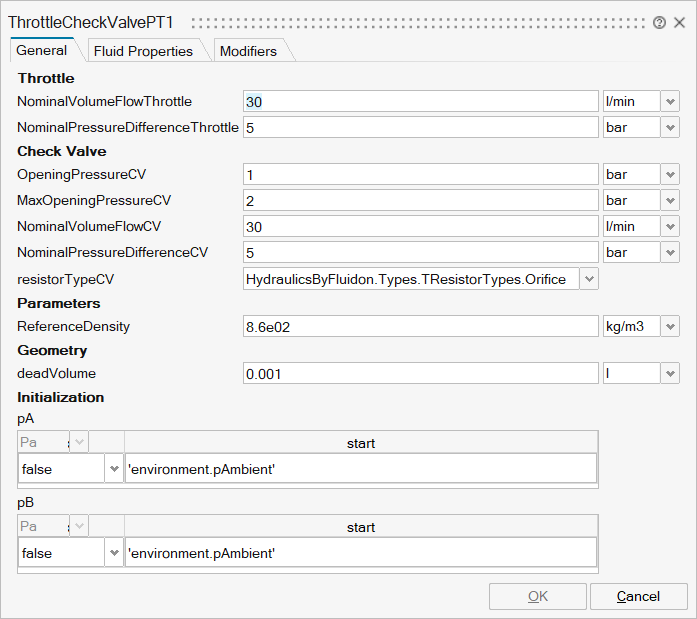Screen dimensions: 697x619
Task: Click the help question mark icon
Action: tap(659, 23)
